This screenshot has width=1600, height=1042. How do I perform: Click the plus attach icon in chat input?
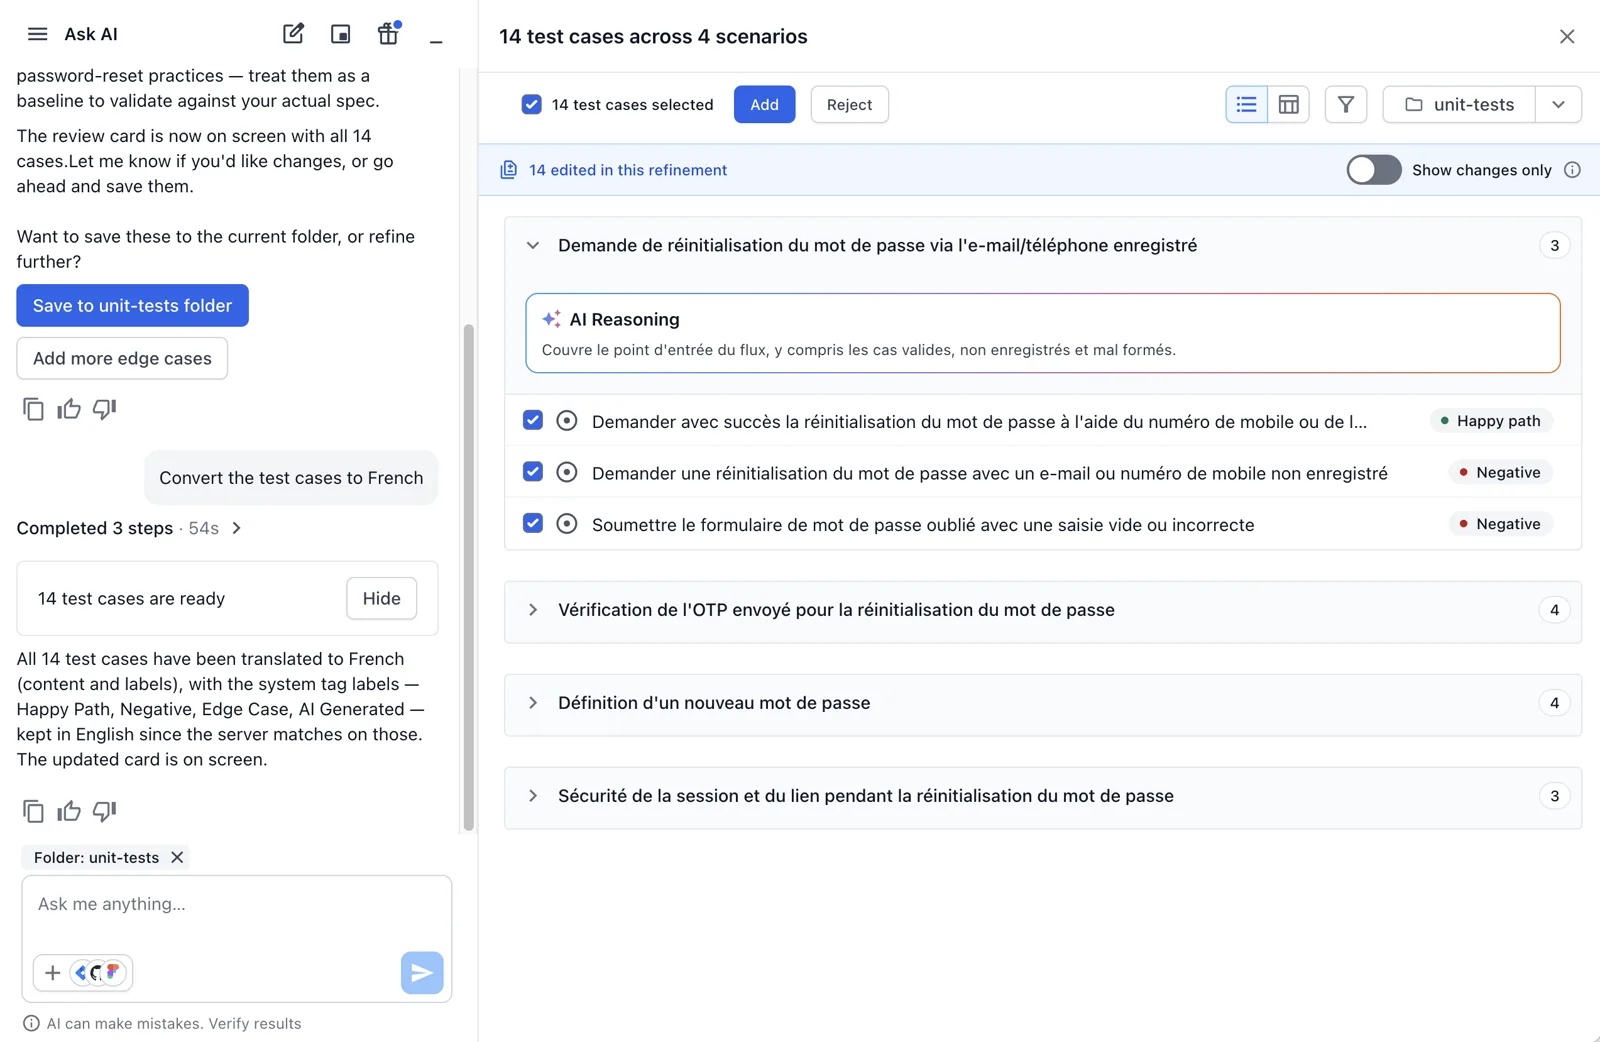coord(52,973)
